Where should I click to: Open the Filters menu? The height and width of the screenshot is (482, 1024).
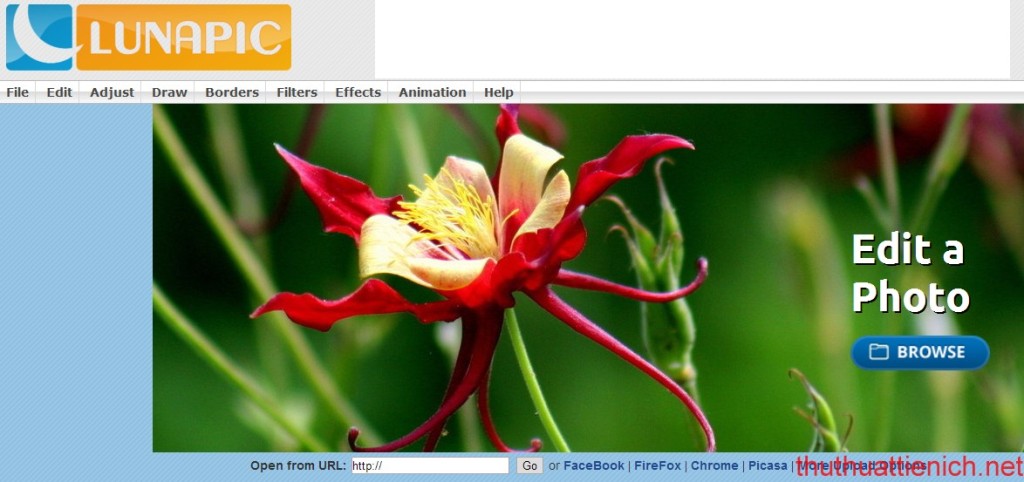pyautogui.click(x=297, y=92)
